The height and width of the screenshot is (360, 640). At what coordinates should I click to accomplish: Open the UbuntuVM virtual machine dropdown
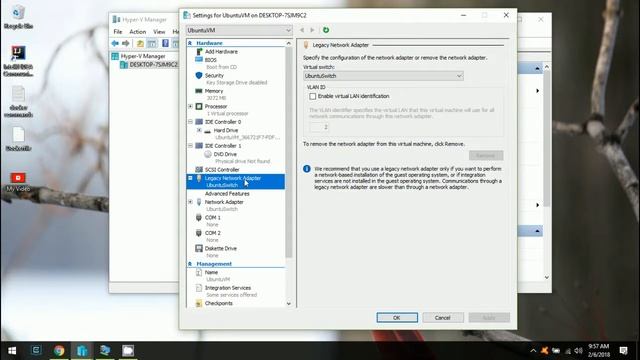[239, 30]
